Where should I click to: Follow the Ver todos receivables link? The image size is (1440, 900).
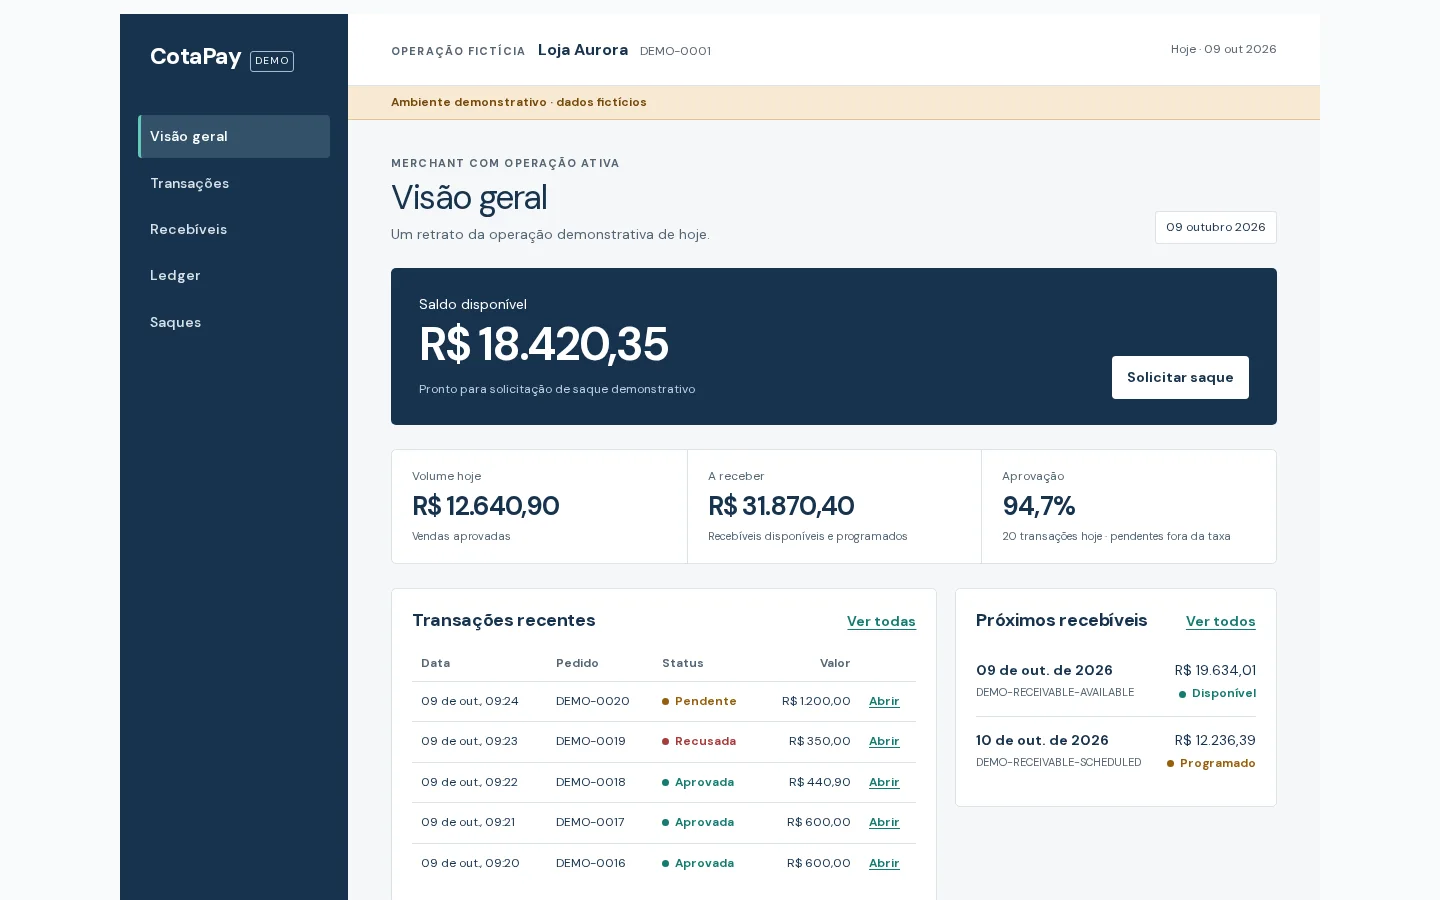pyautogui.click(x=1220, y=621)
